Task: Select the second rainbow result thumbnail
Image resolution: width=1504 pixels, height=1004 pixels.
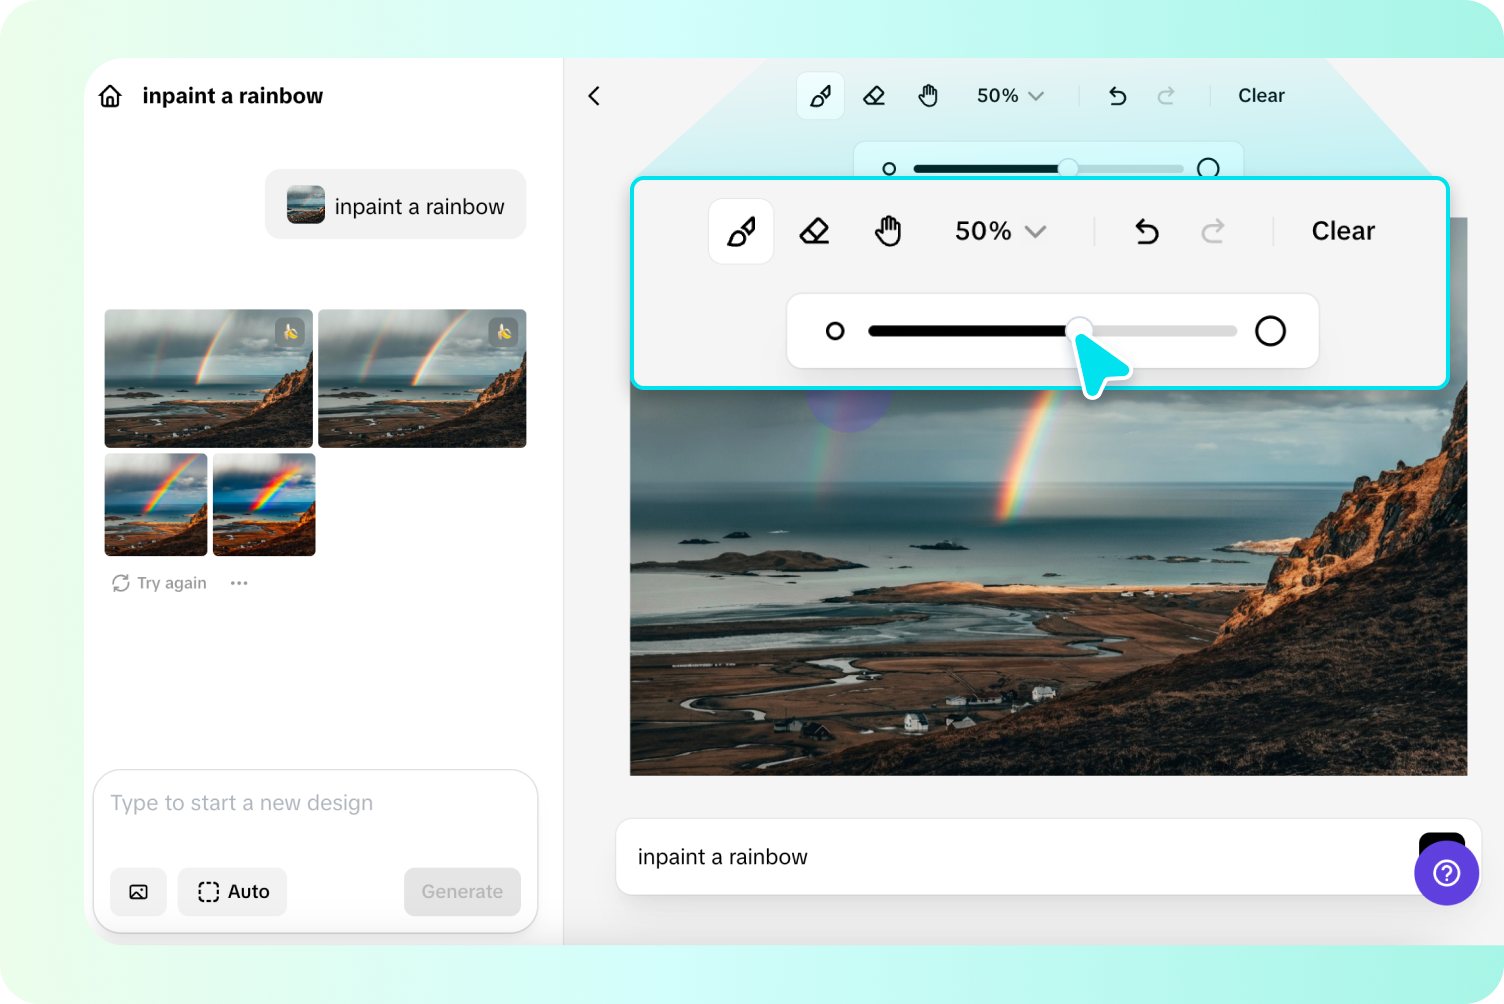Action: click(421, 378)
